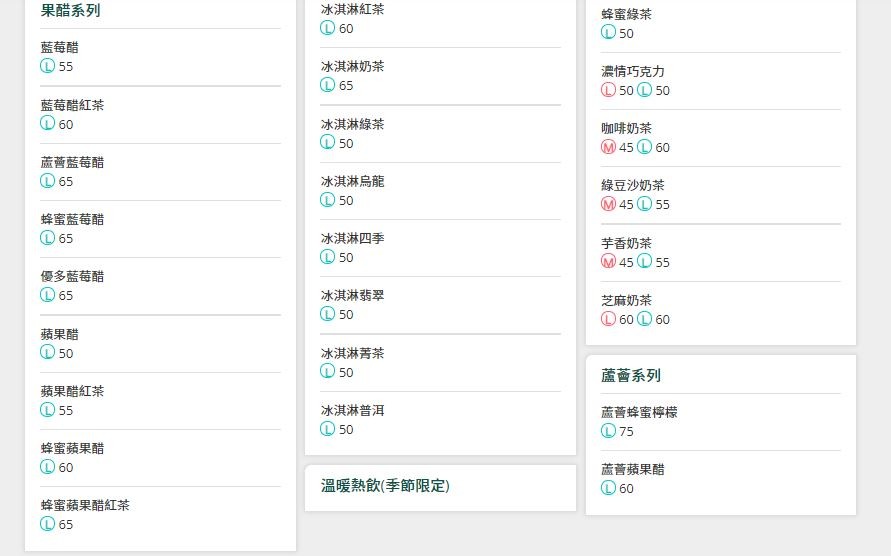Click the L size icon under 冰淇淋奶茶
The image size is (891, 556).
327,85
